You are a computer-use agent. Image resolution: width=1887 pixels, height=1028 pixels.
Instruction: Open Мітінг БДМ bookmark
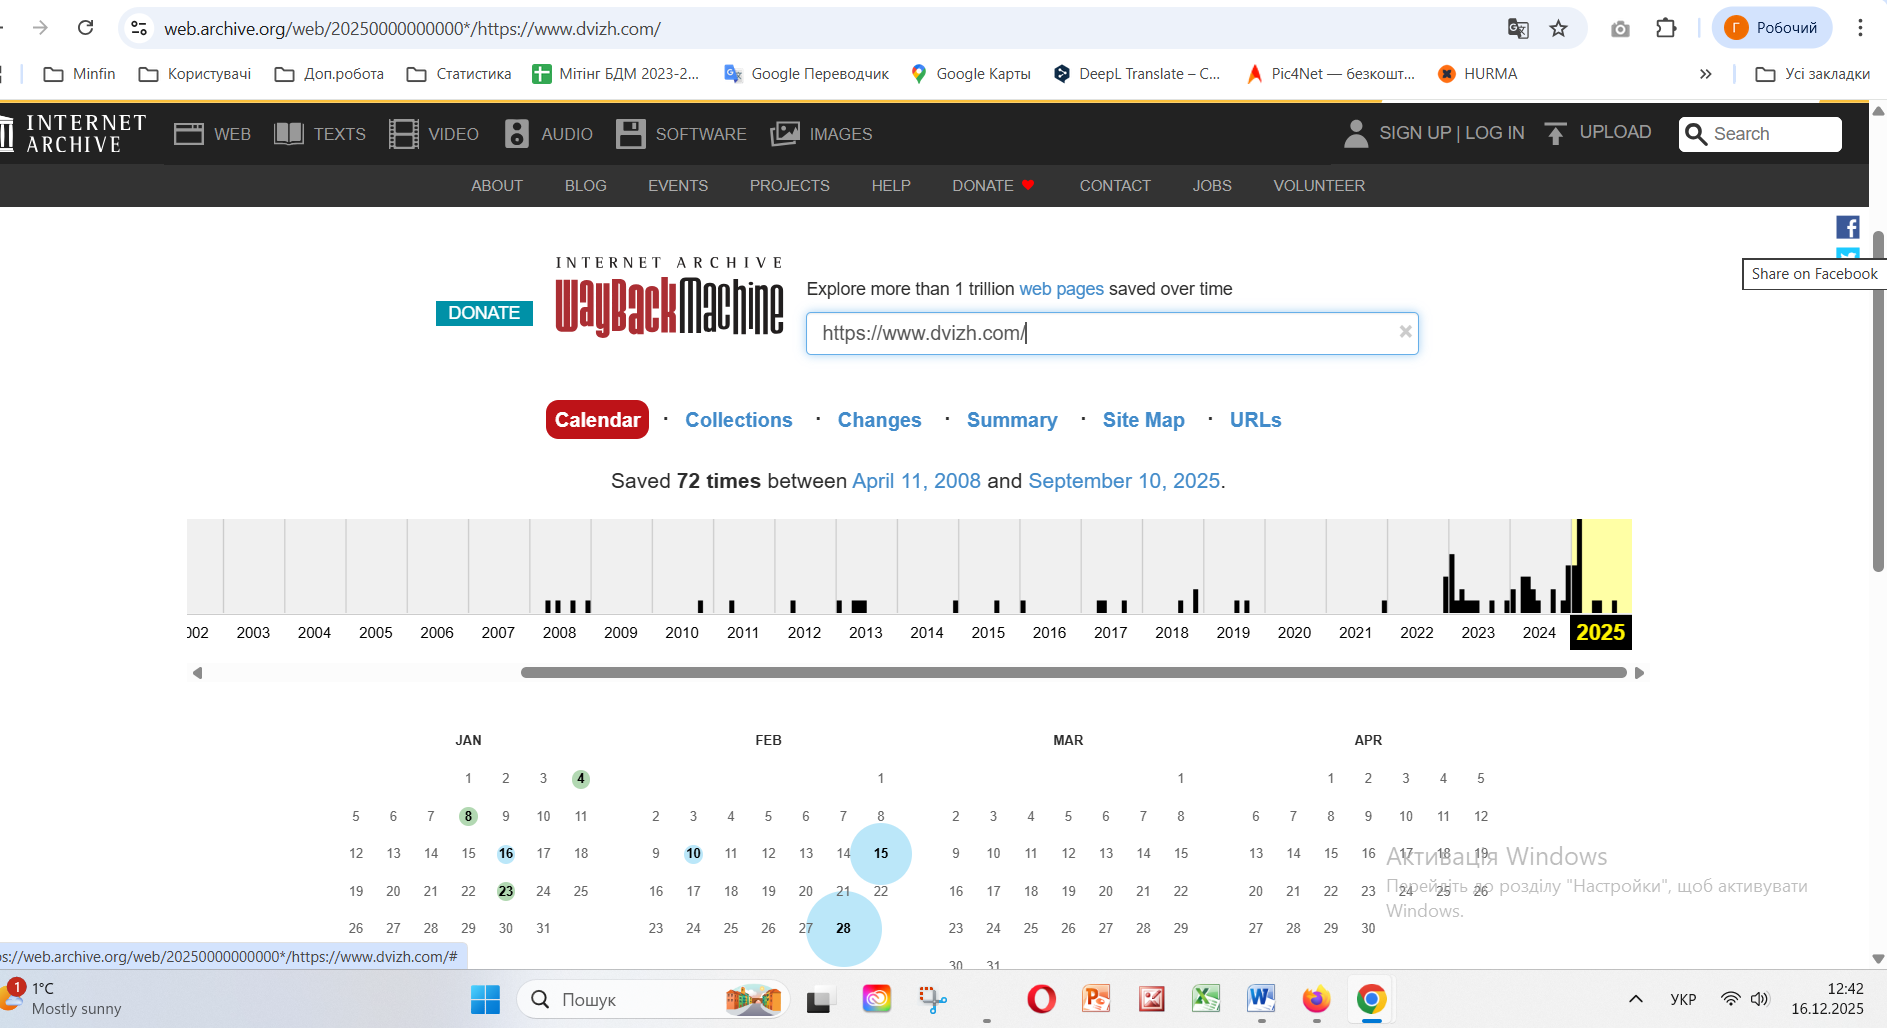616,74
